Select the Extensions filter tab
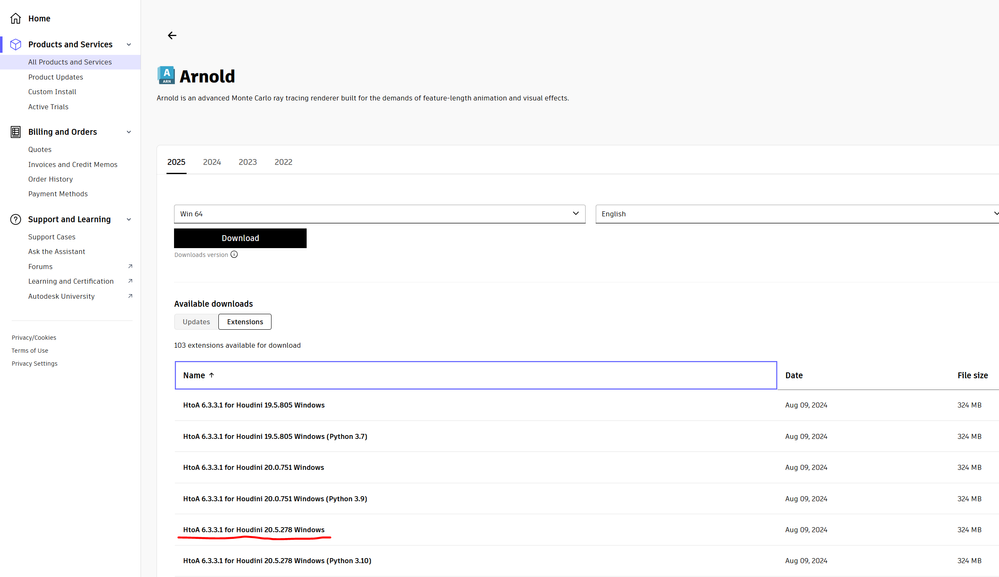Image resolution: width=999 pixels, height=577 pixels. click(245, 322)
